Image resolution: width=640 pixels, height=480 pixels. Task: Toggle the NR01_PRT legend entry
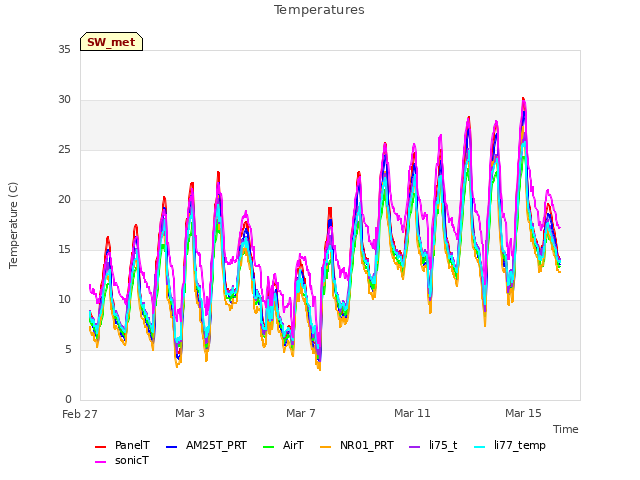click(357, 445)
